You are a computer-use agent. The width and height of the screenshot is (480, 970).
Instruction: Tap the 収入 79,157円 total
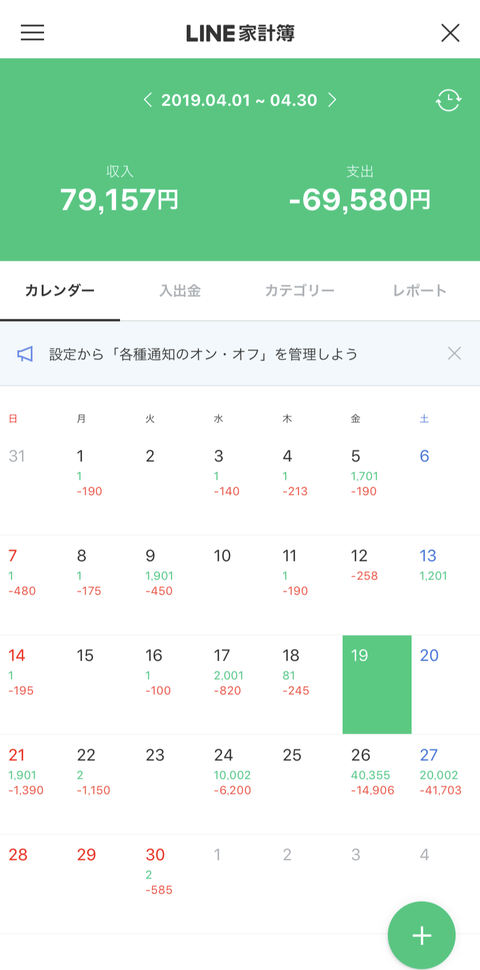tap(119, 191)
